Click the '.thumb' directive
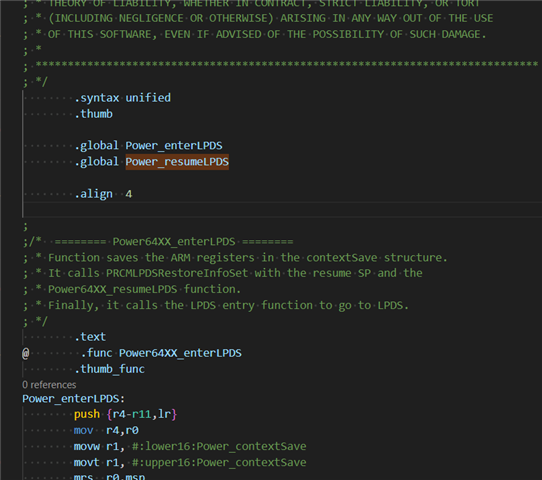This screenshot has width=542, height=480. pos(93,114)
